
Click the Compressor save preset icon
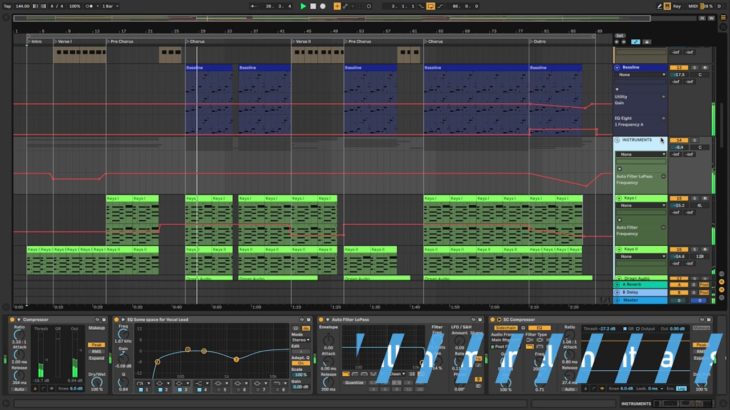[x=103, y=320]
